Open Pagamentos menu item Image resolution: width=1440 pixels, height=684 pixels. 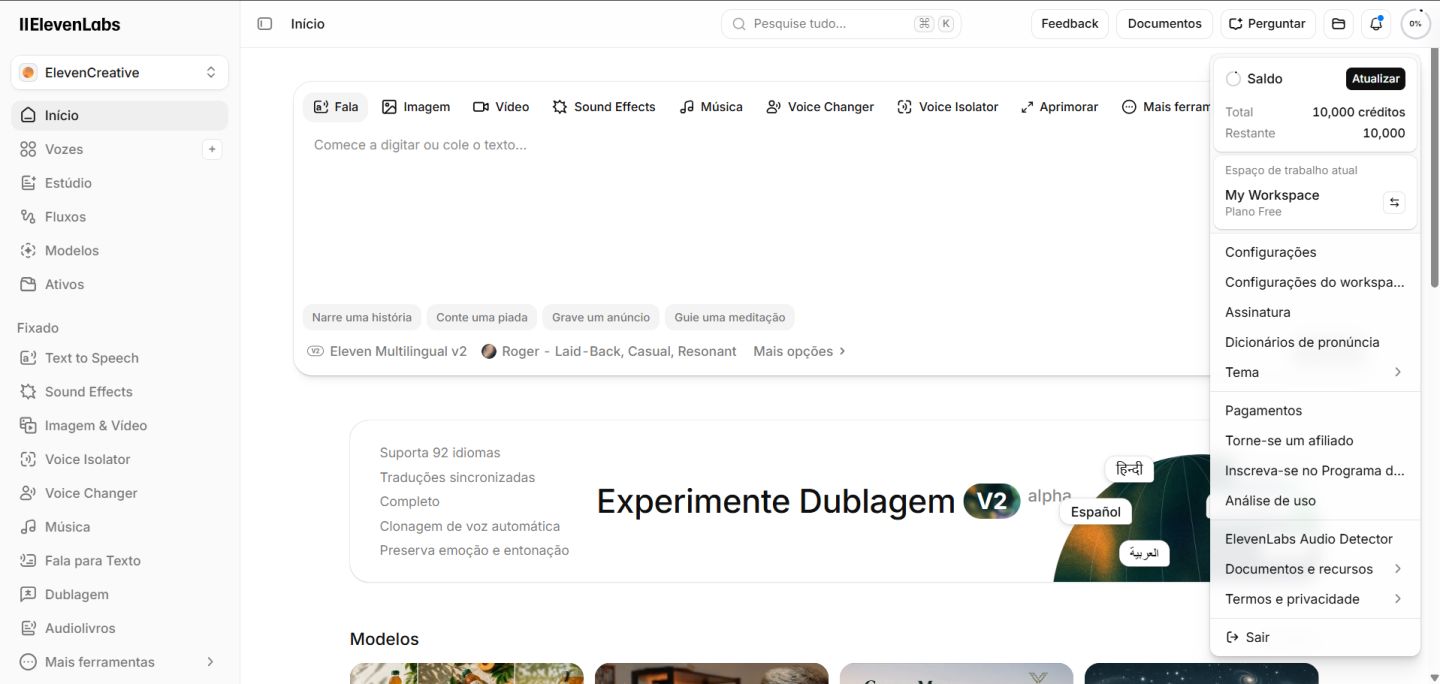pyautogui.click(x=1314, y=410)
